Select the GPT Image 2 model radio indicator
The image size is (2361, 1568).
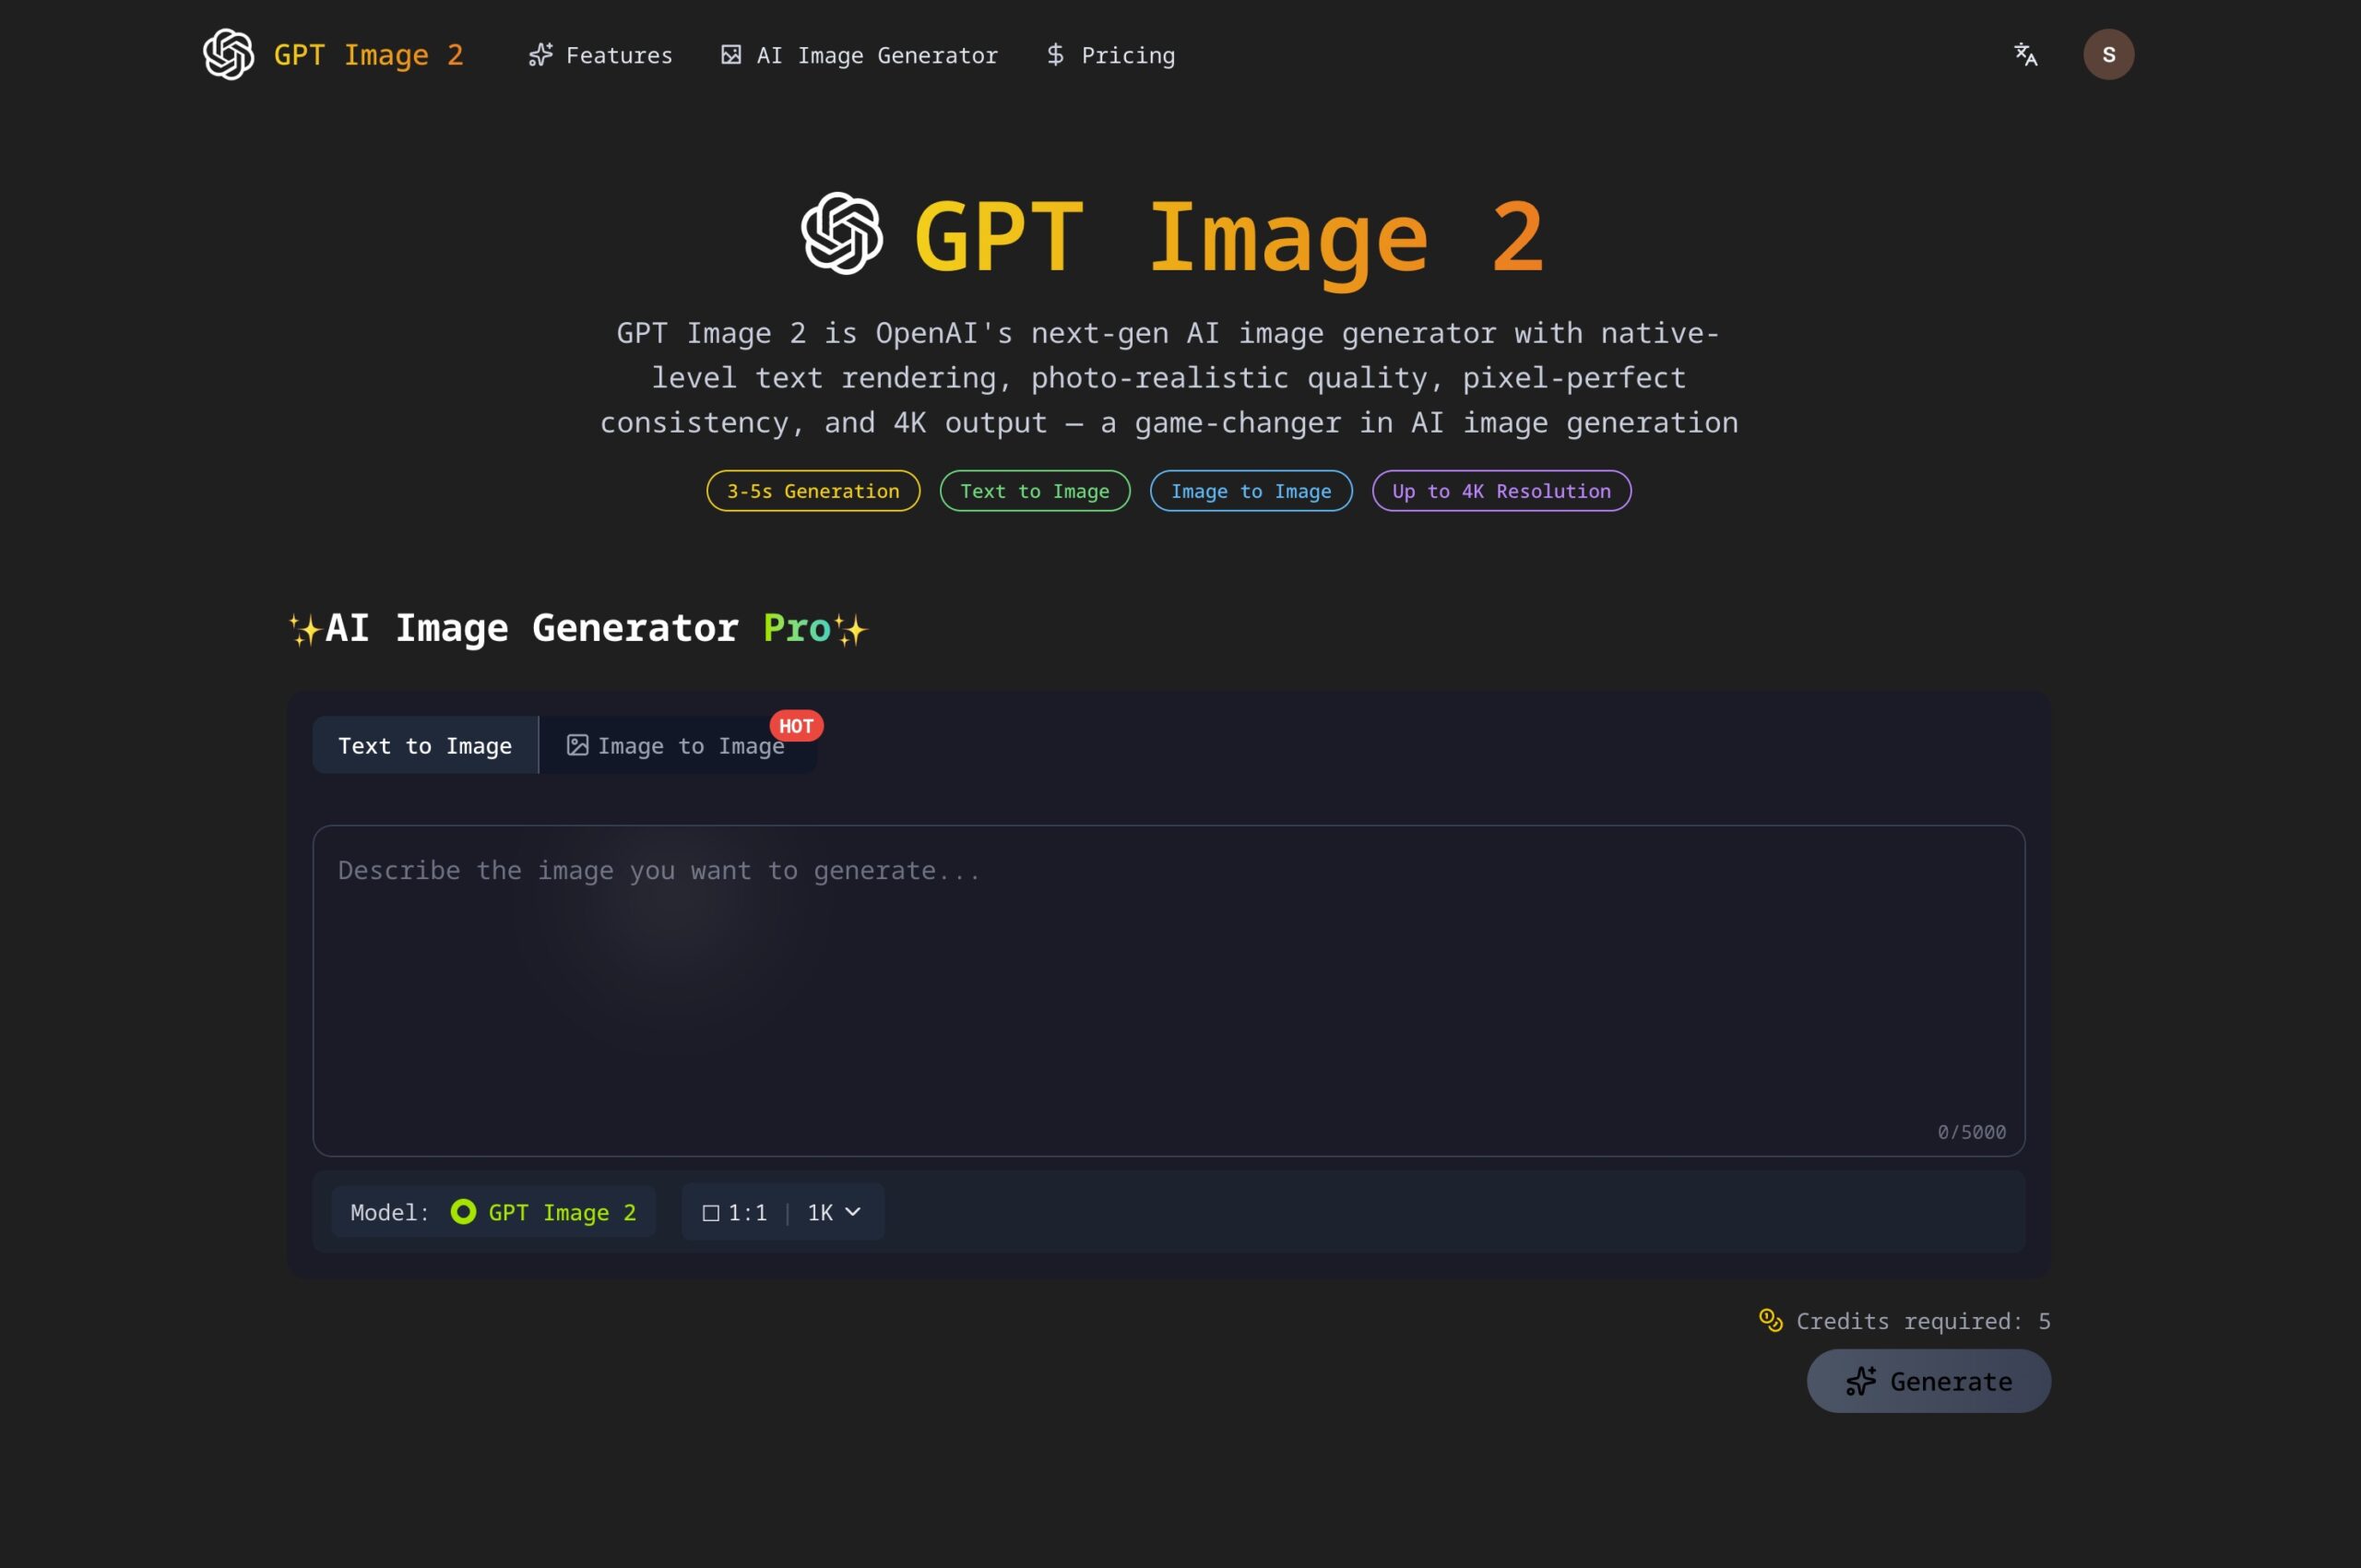pos(463,1211)
